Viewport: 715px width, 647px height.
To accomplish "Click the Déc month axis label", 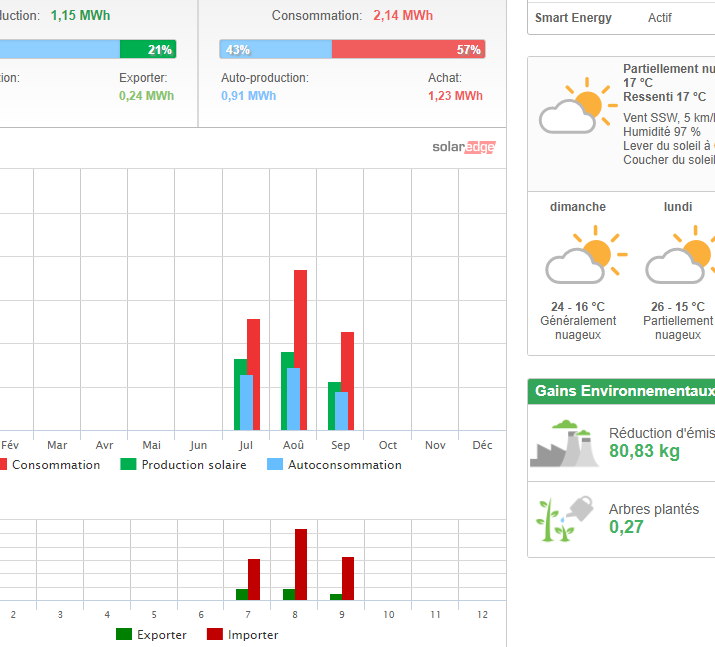I will pyautogui.click(x=482, y=445).
